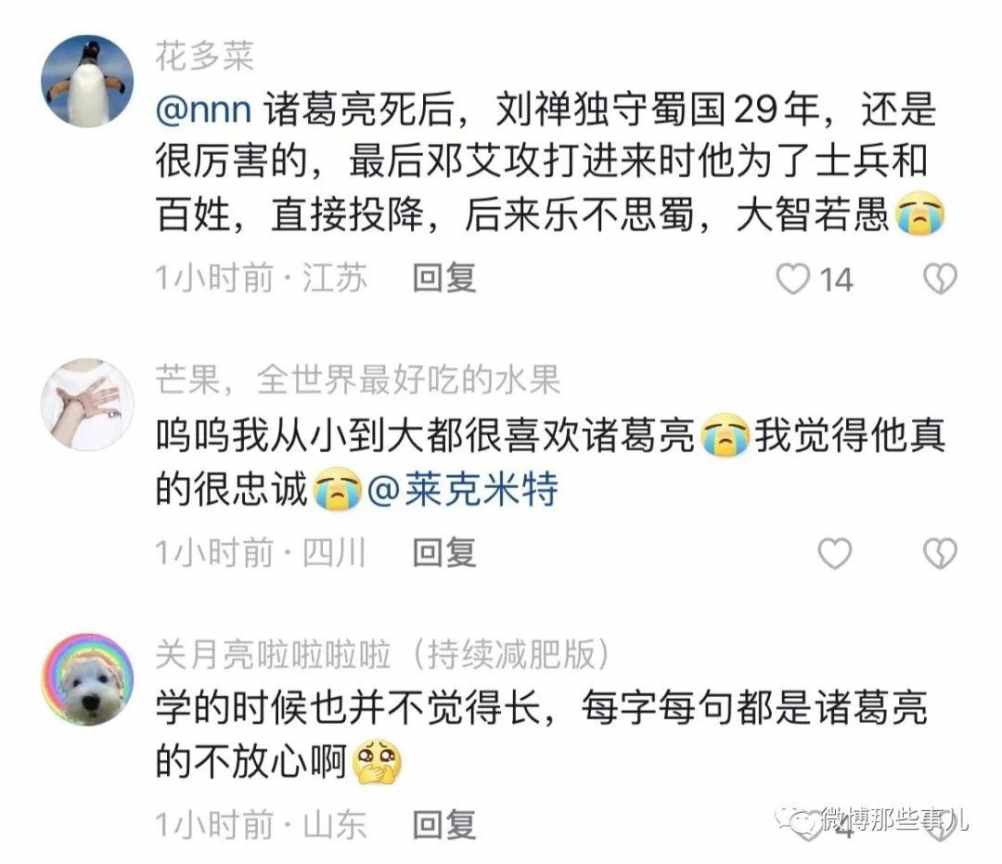
Task: Tap the crying emoji after 大智若愚
Action: click(x=920, y=213)
